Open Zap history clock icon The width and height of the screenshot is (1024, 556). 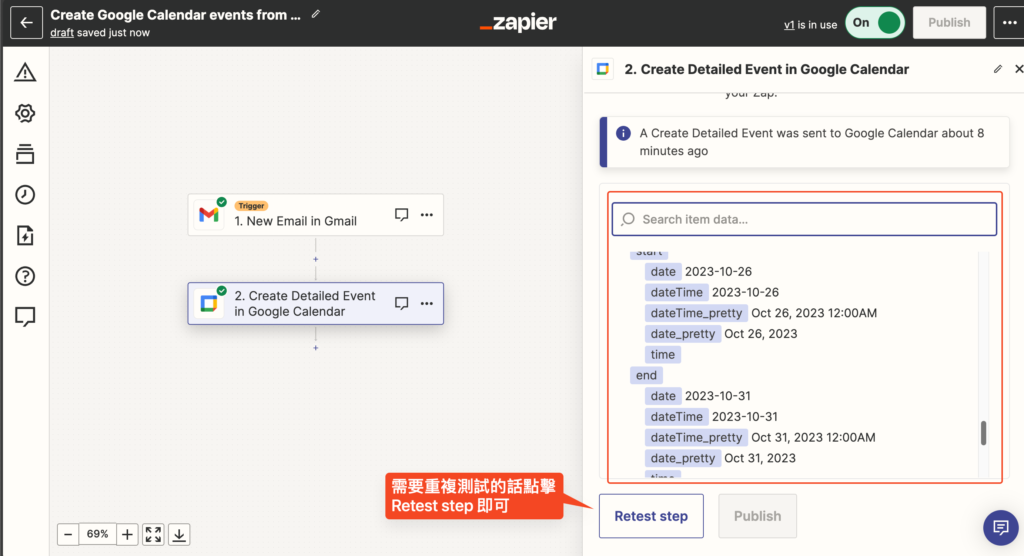25,195
